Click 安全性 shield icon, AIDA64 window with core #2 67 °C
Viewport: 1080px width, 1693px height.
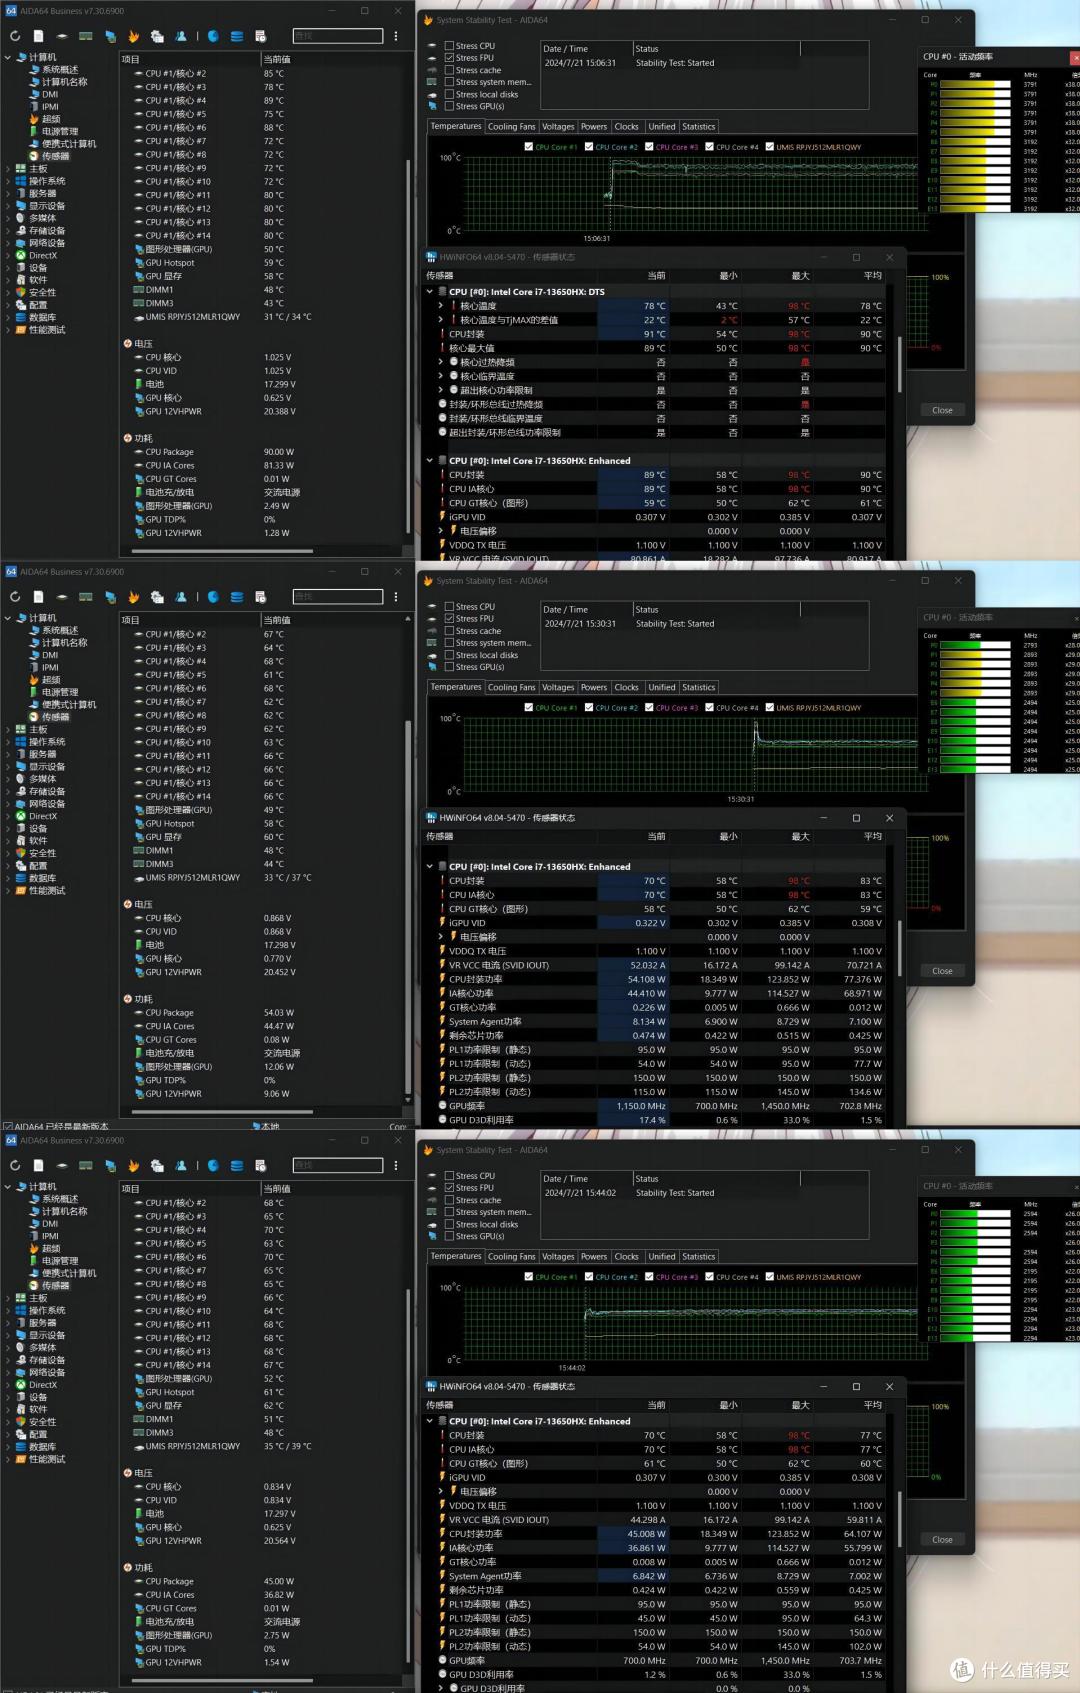tap(21, 853)
